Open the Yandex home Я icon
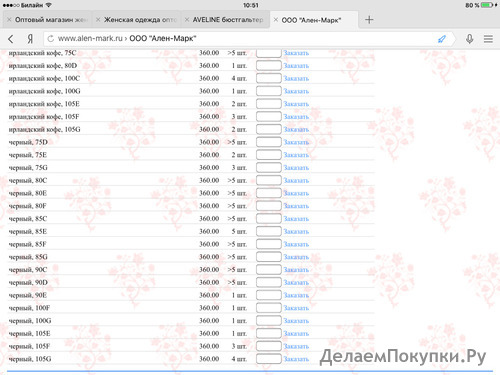Image resolution: width=500 pixels, height=375 pixels. (30, 39)
